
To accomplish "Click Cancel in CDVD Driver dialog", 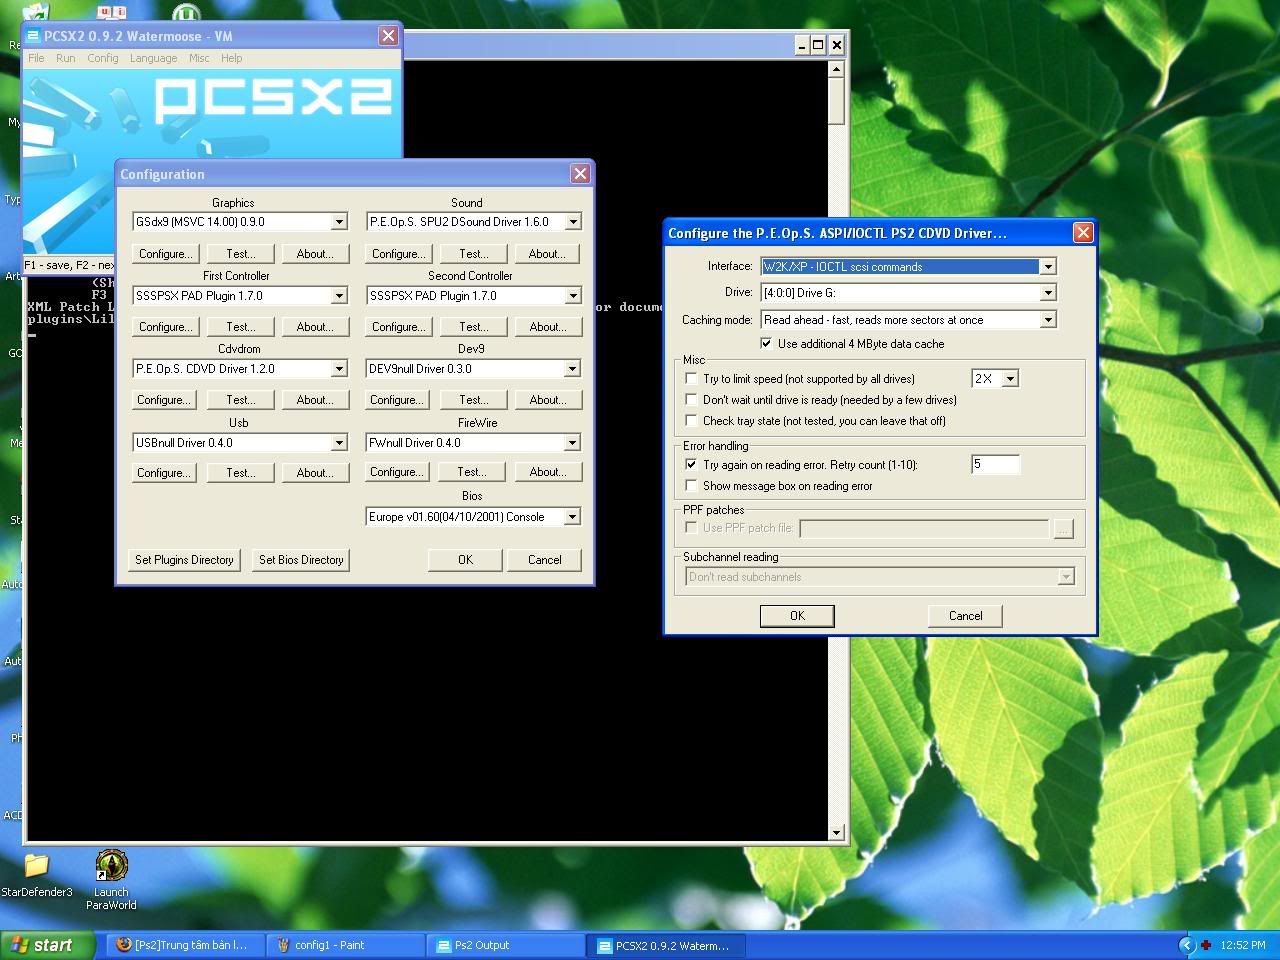I will point(965,616).
